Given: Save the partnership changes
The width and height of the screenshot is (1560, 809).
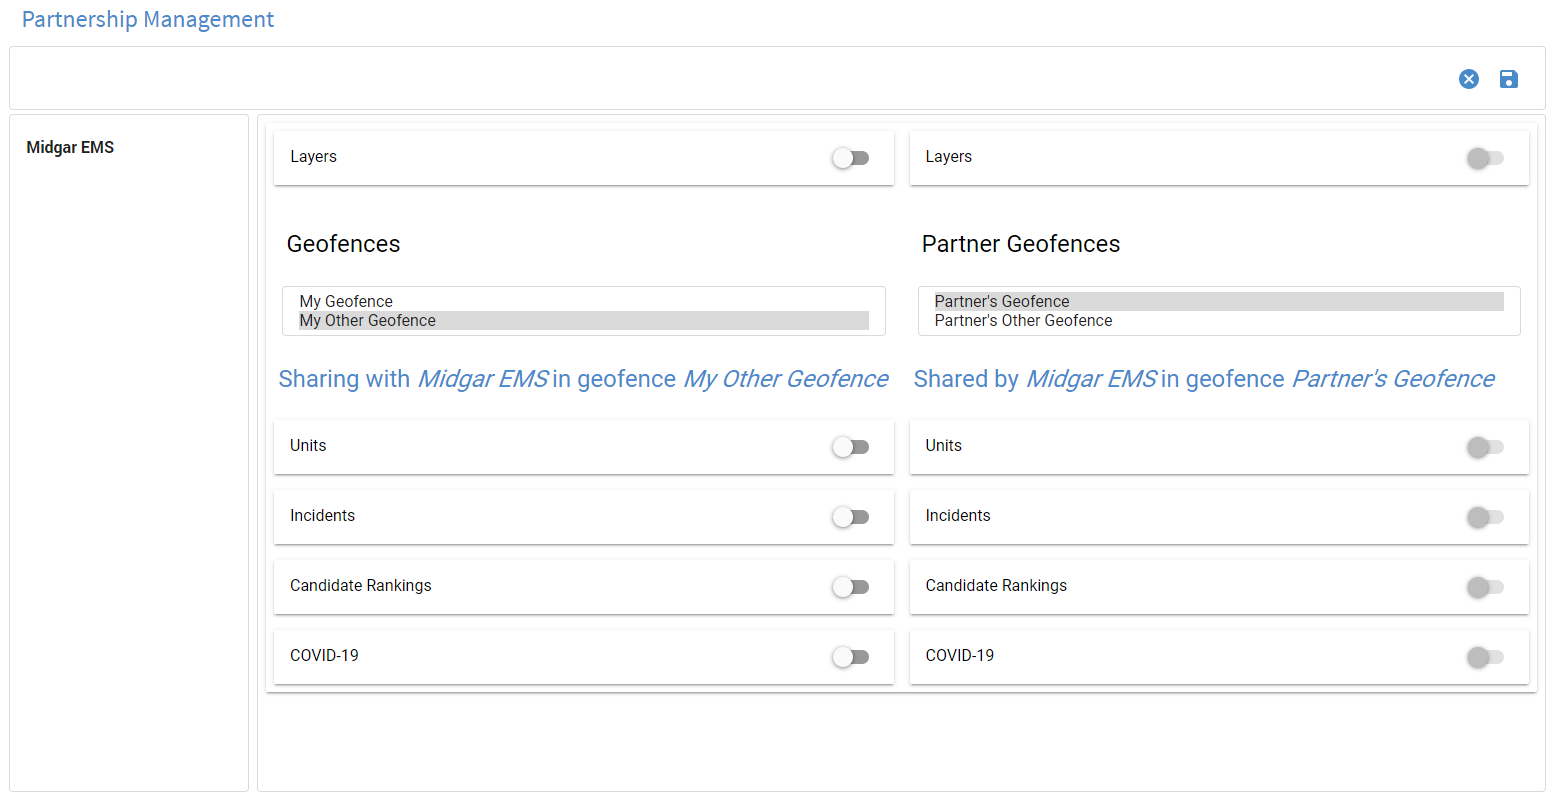Looking at the screenshot, I should pos(1509,79).
